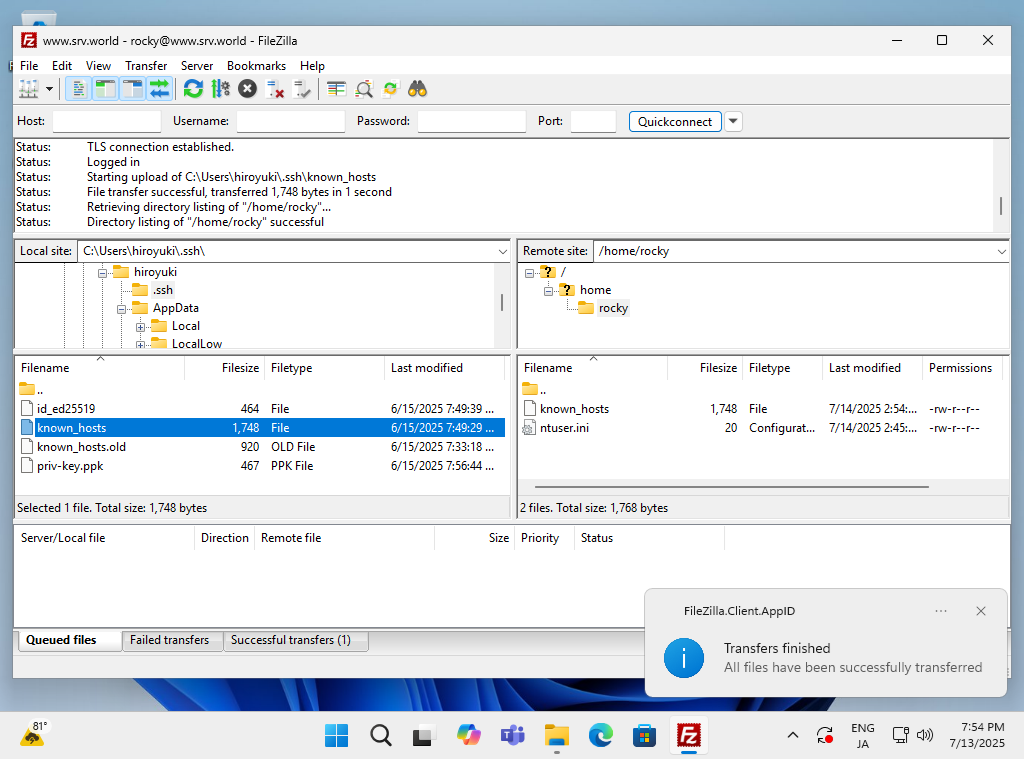Image resolution: width=1024 pixels, height=759 pixels.
Task: Open the Bookmarks menu
Action: click(x=256, y=66)
